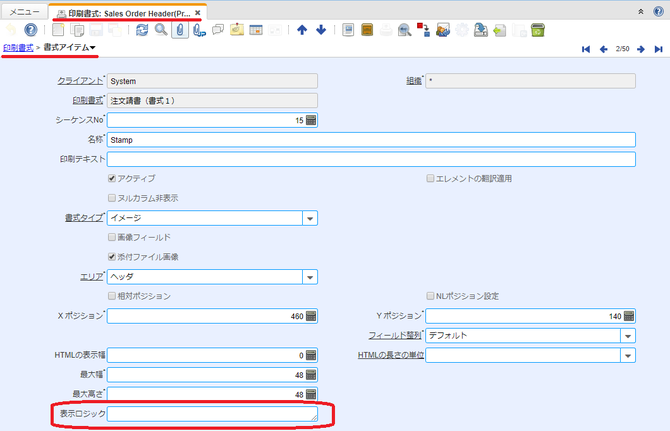
Task: Open the 書式タイプ dropdown arrow
Action: click(x=310, y=218)
